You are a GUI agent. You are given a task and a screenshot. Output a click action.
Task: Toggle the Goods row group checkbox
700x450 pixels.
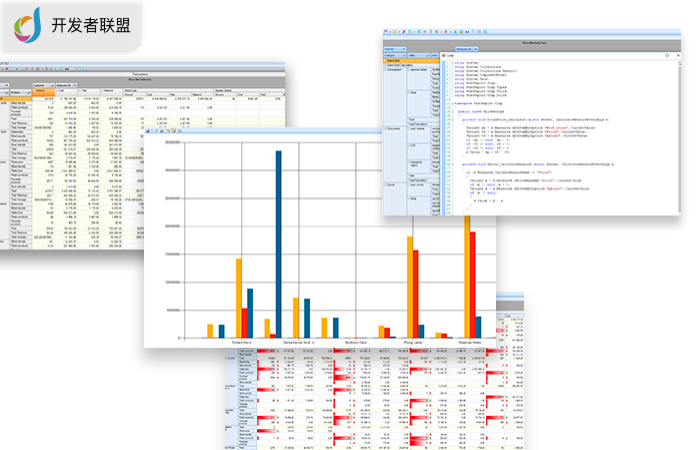coord(385,185)
